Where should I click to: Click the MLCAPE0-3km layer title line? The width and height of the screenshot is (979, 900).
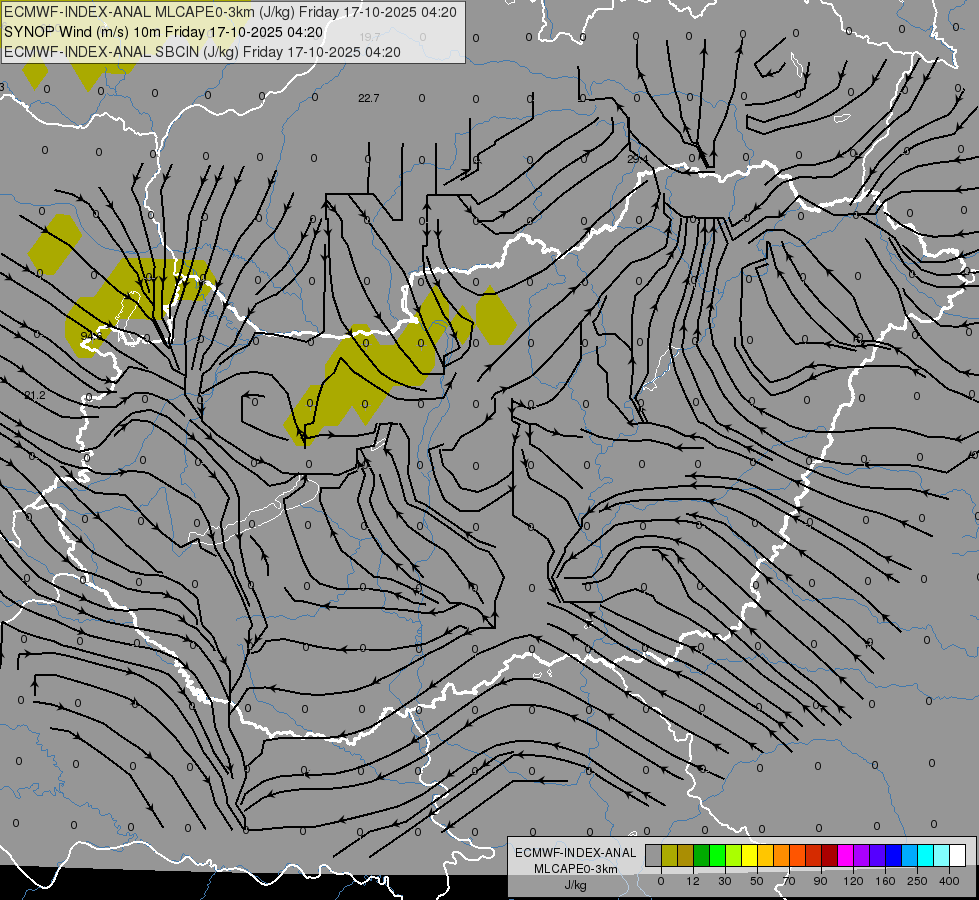point(230,12)
